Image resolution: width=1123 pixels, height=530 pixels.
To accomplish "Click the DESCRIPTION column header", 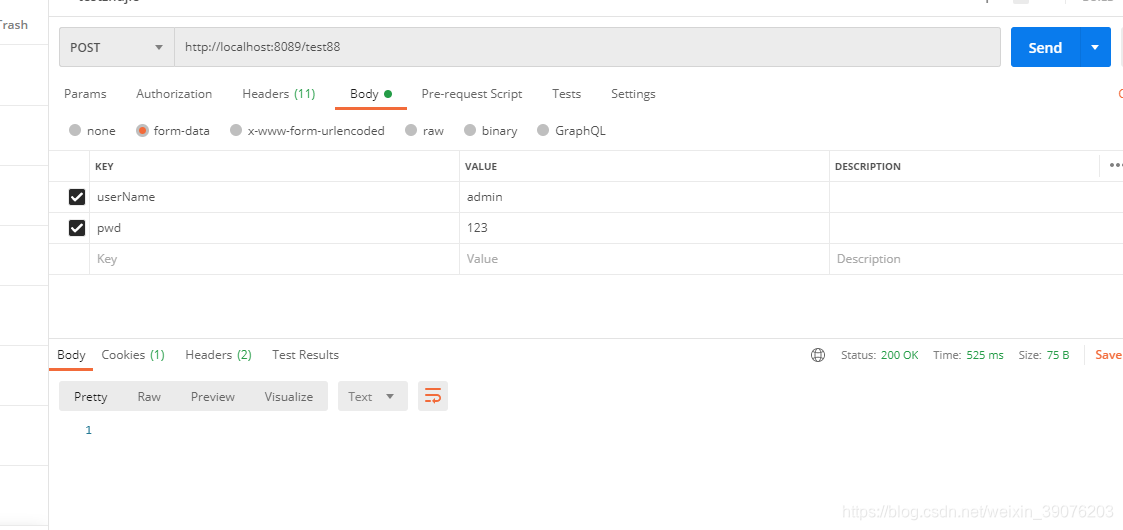I will (x=868, y=166).
